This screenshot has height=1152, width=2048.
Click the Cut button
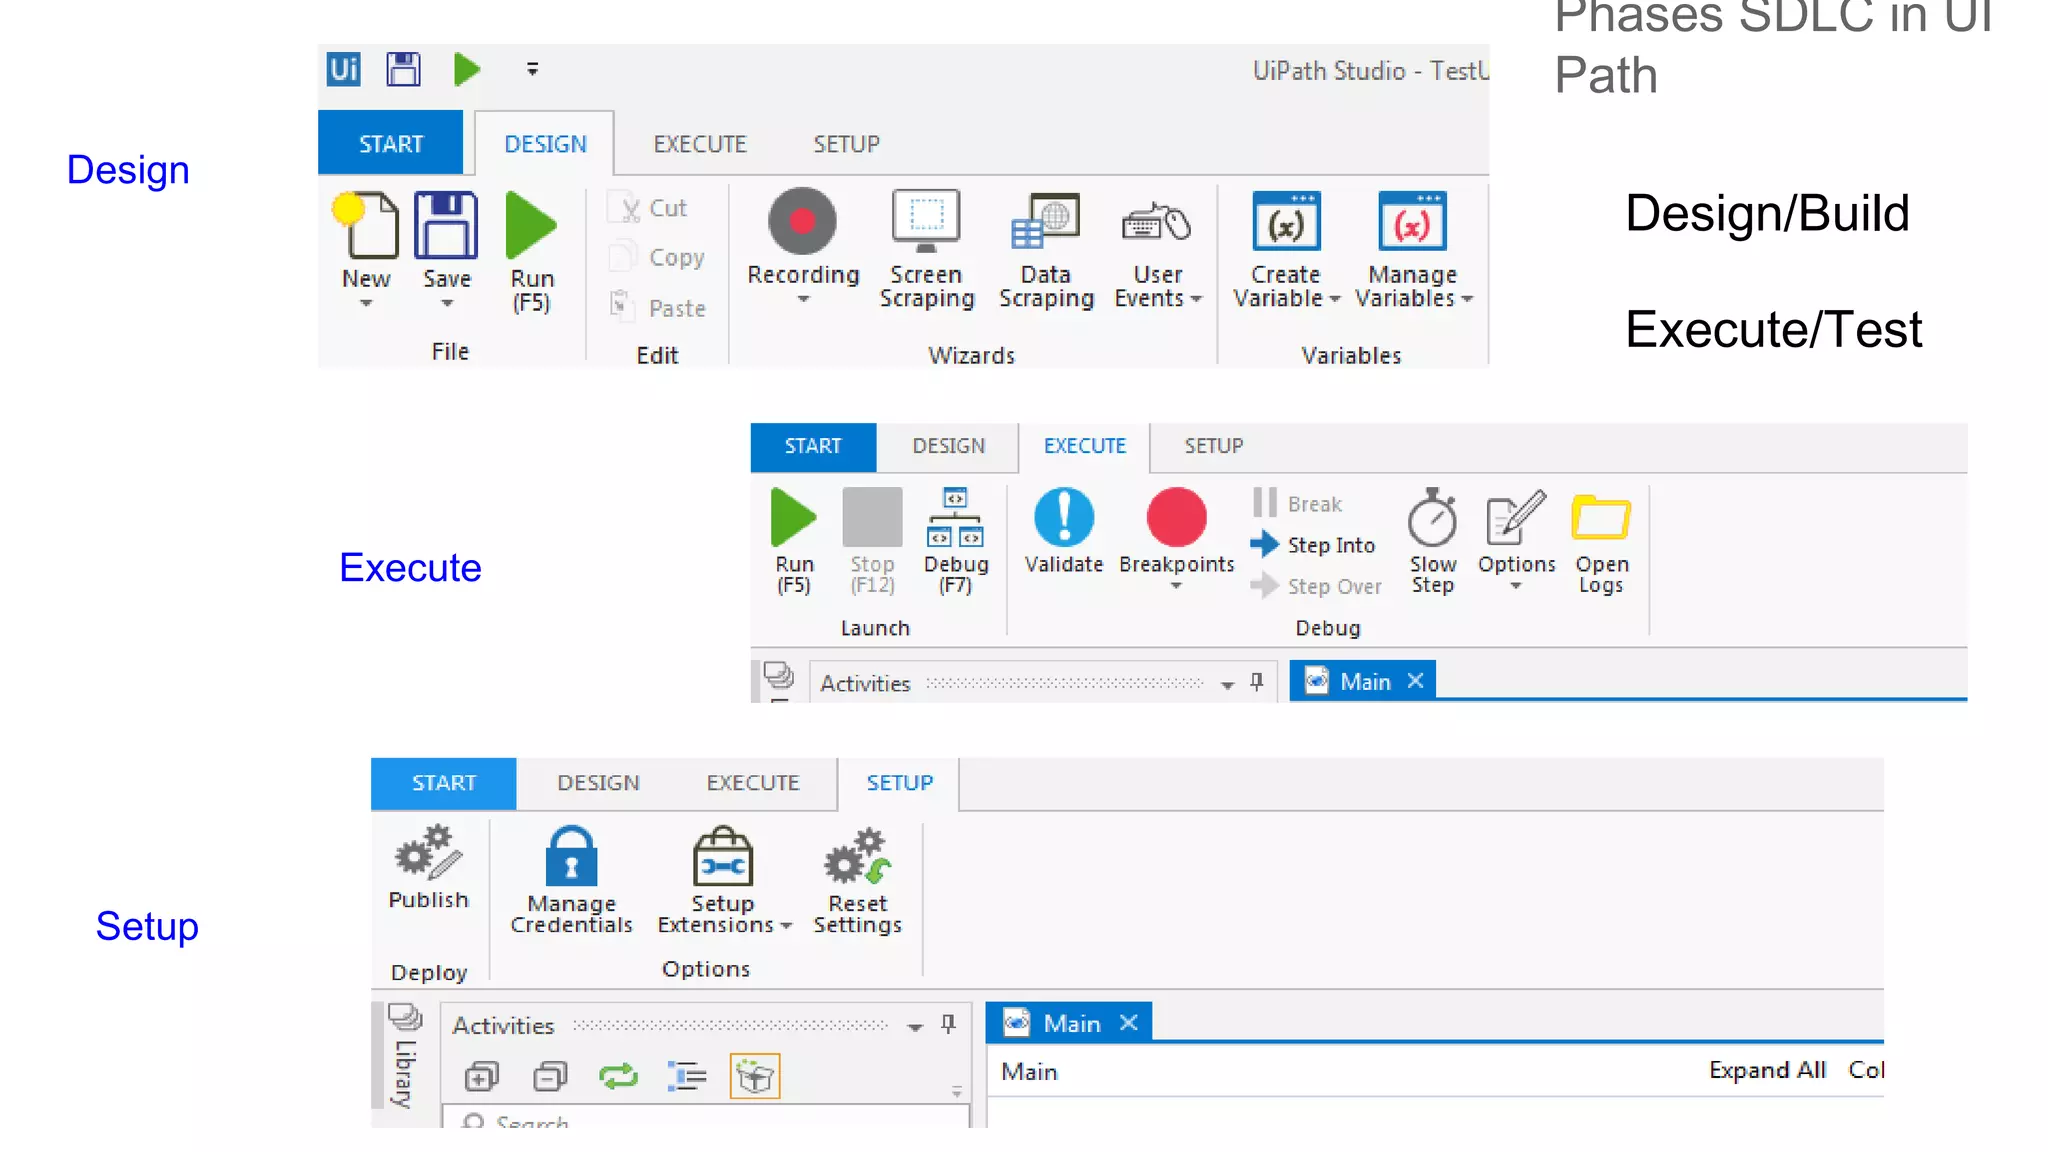(648, 208)
